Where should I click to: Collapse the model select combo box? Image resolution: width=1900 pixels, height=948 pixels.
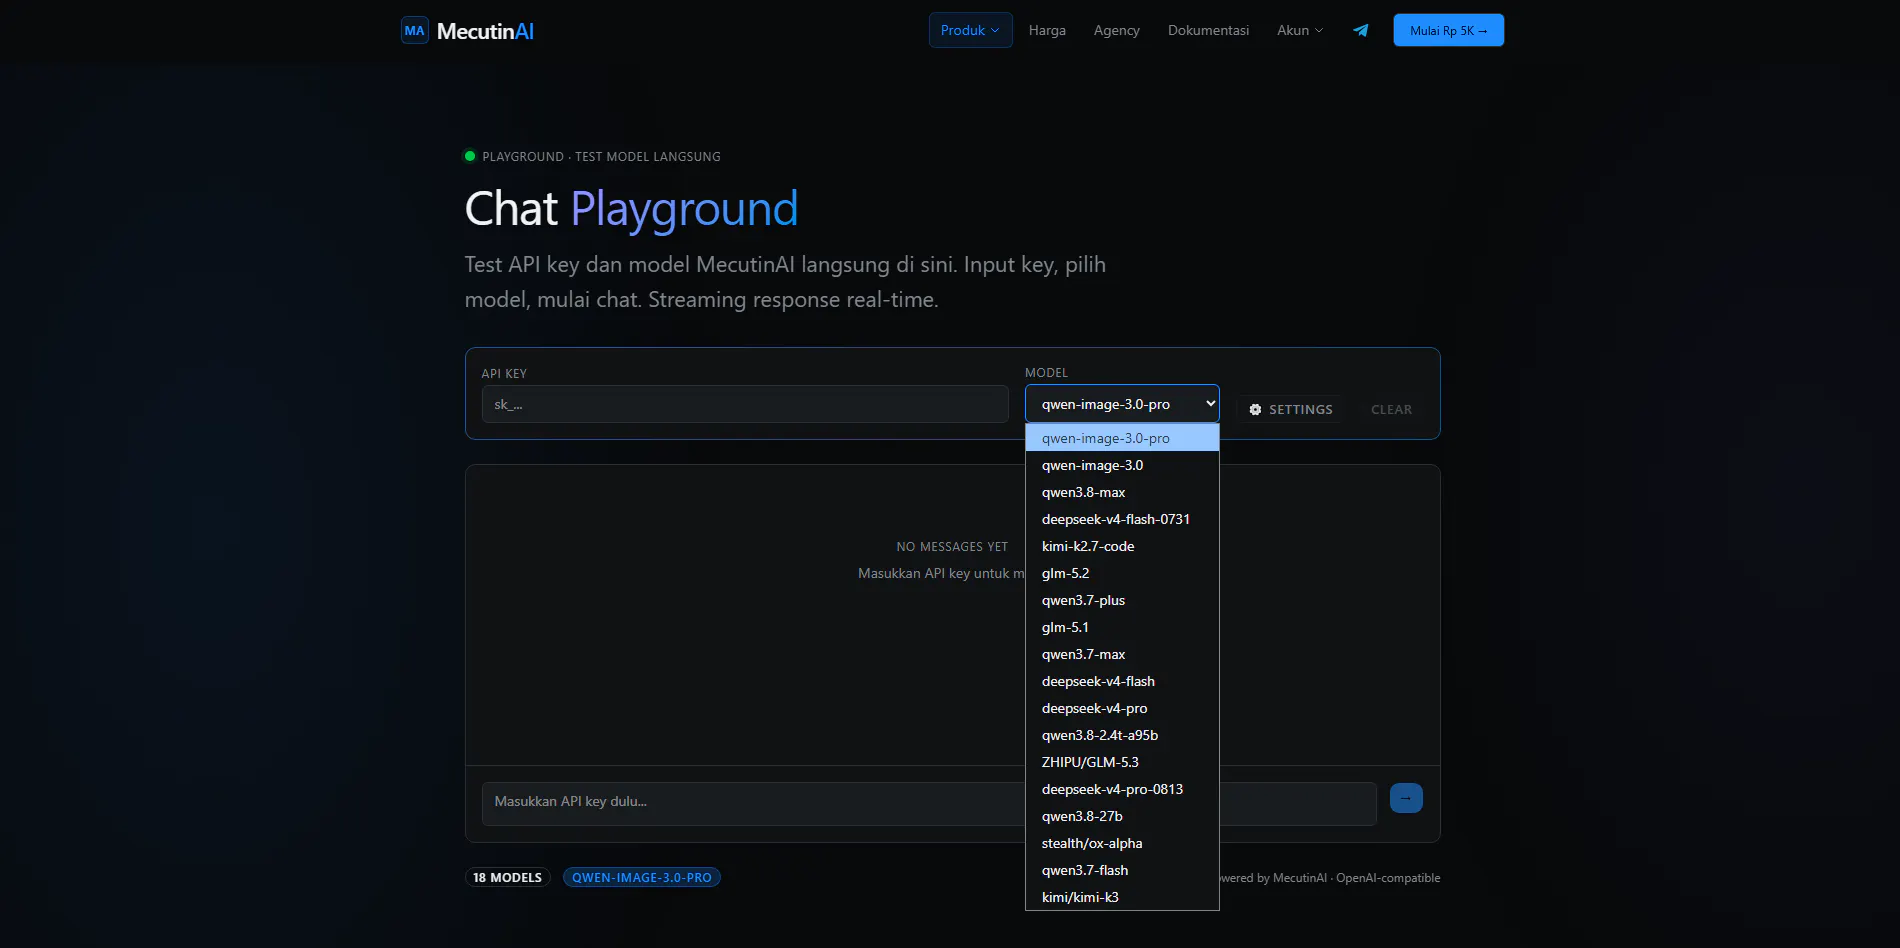point(1122,404)
